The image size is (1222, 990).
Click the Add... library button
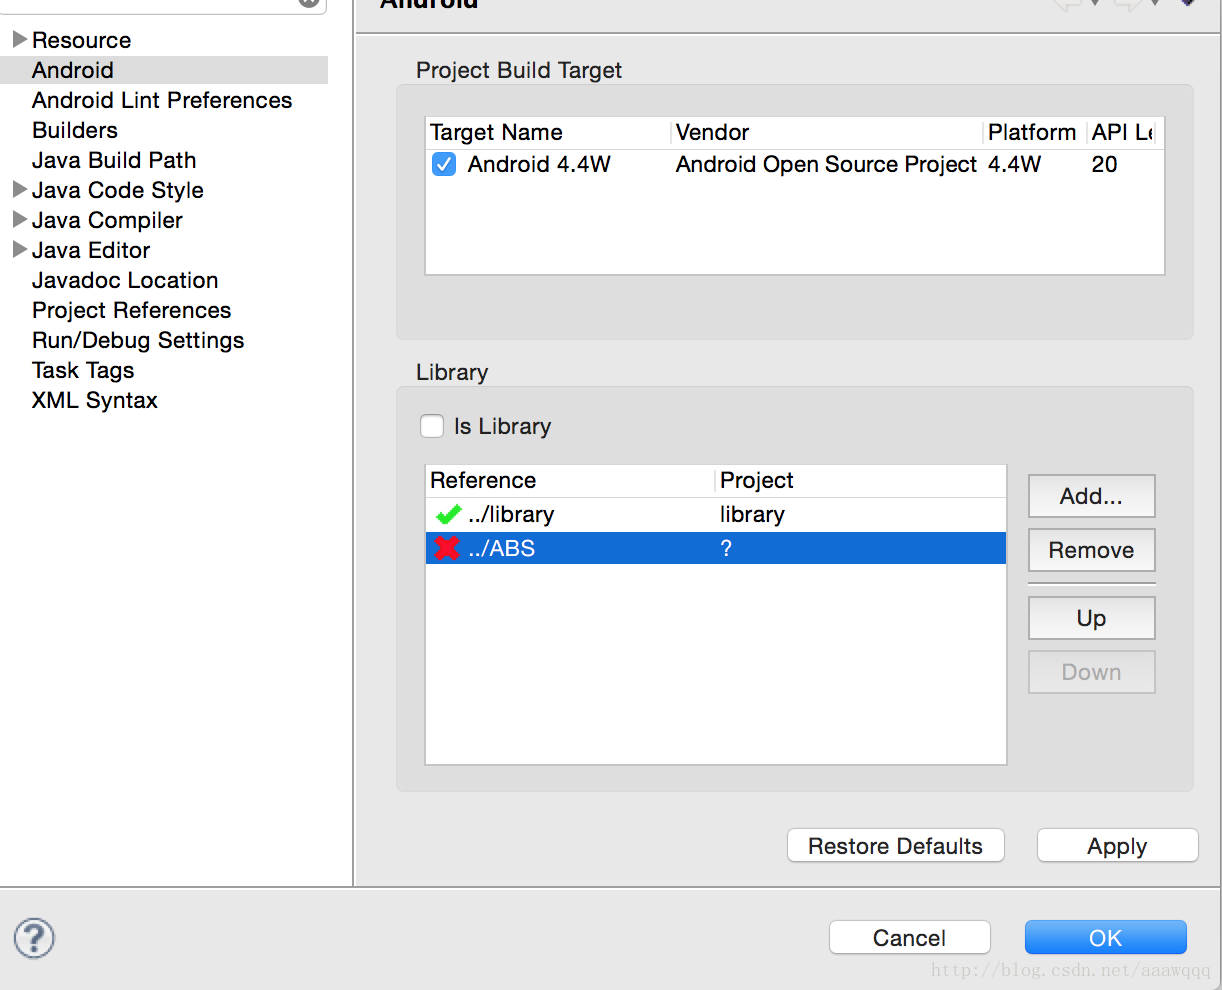coord(1091,496)
